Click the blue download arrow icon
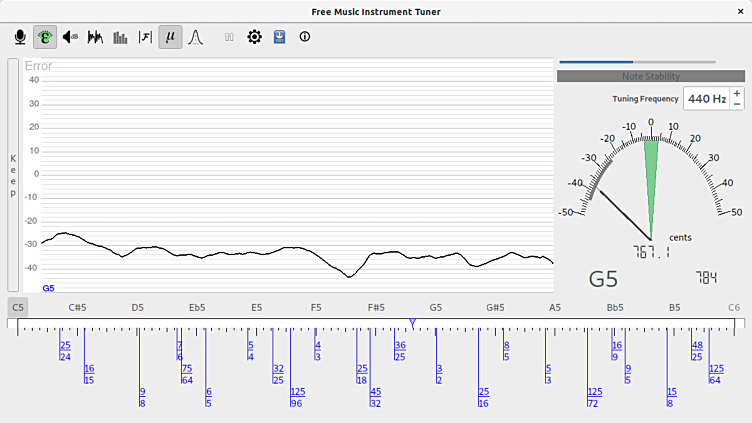This screenshot has height=423, width=752. coord(279,38)
